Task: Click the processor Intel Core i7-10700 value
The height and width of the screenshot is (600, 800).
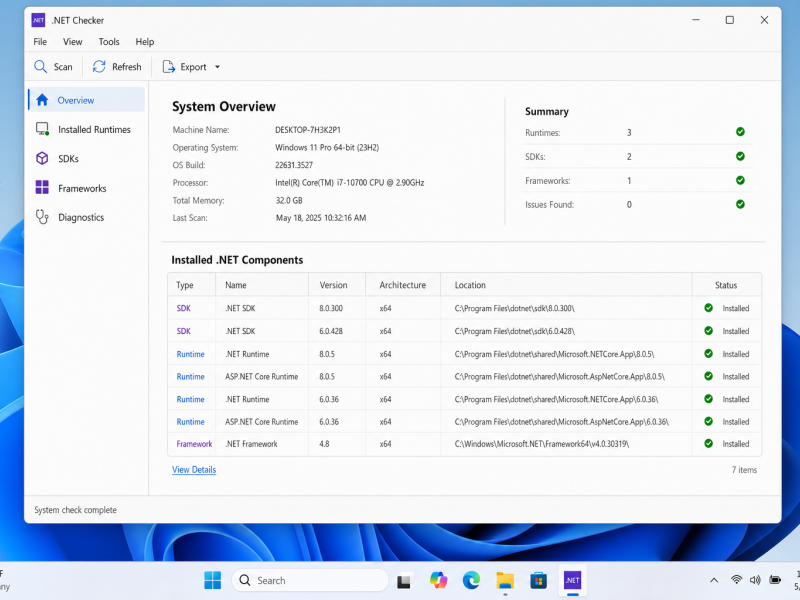Action: coord(349,183)
